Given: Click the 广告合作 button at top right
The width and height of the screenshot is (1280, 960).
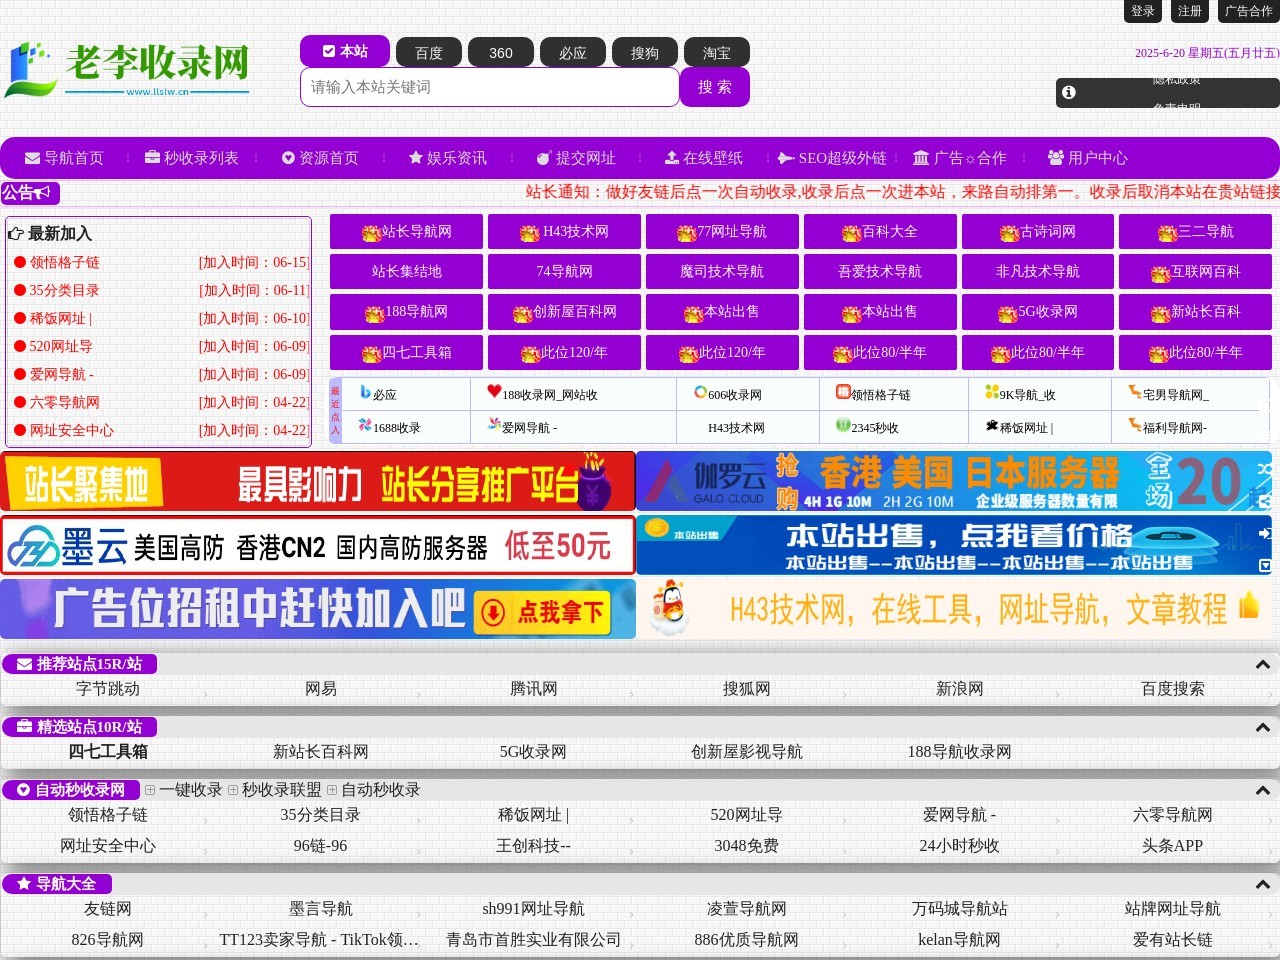Looking at the screenshot, I should coord(1249,11).
